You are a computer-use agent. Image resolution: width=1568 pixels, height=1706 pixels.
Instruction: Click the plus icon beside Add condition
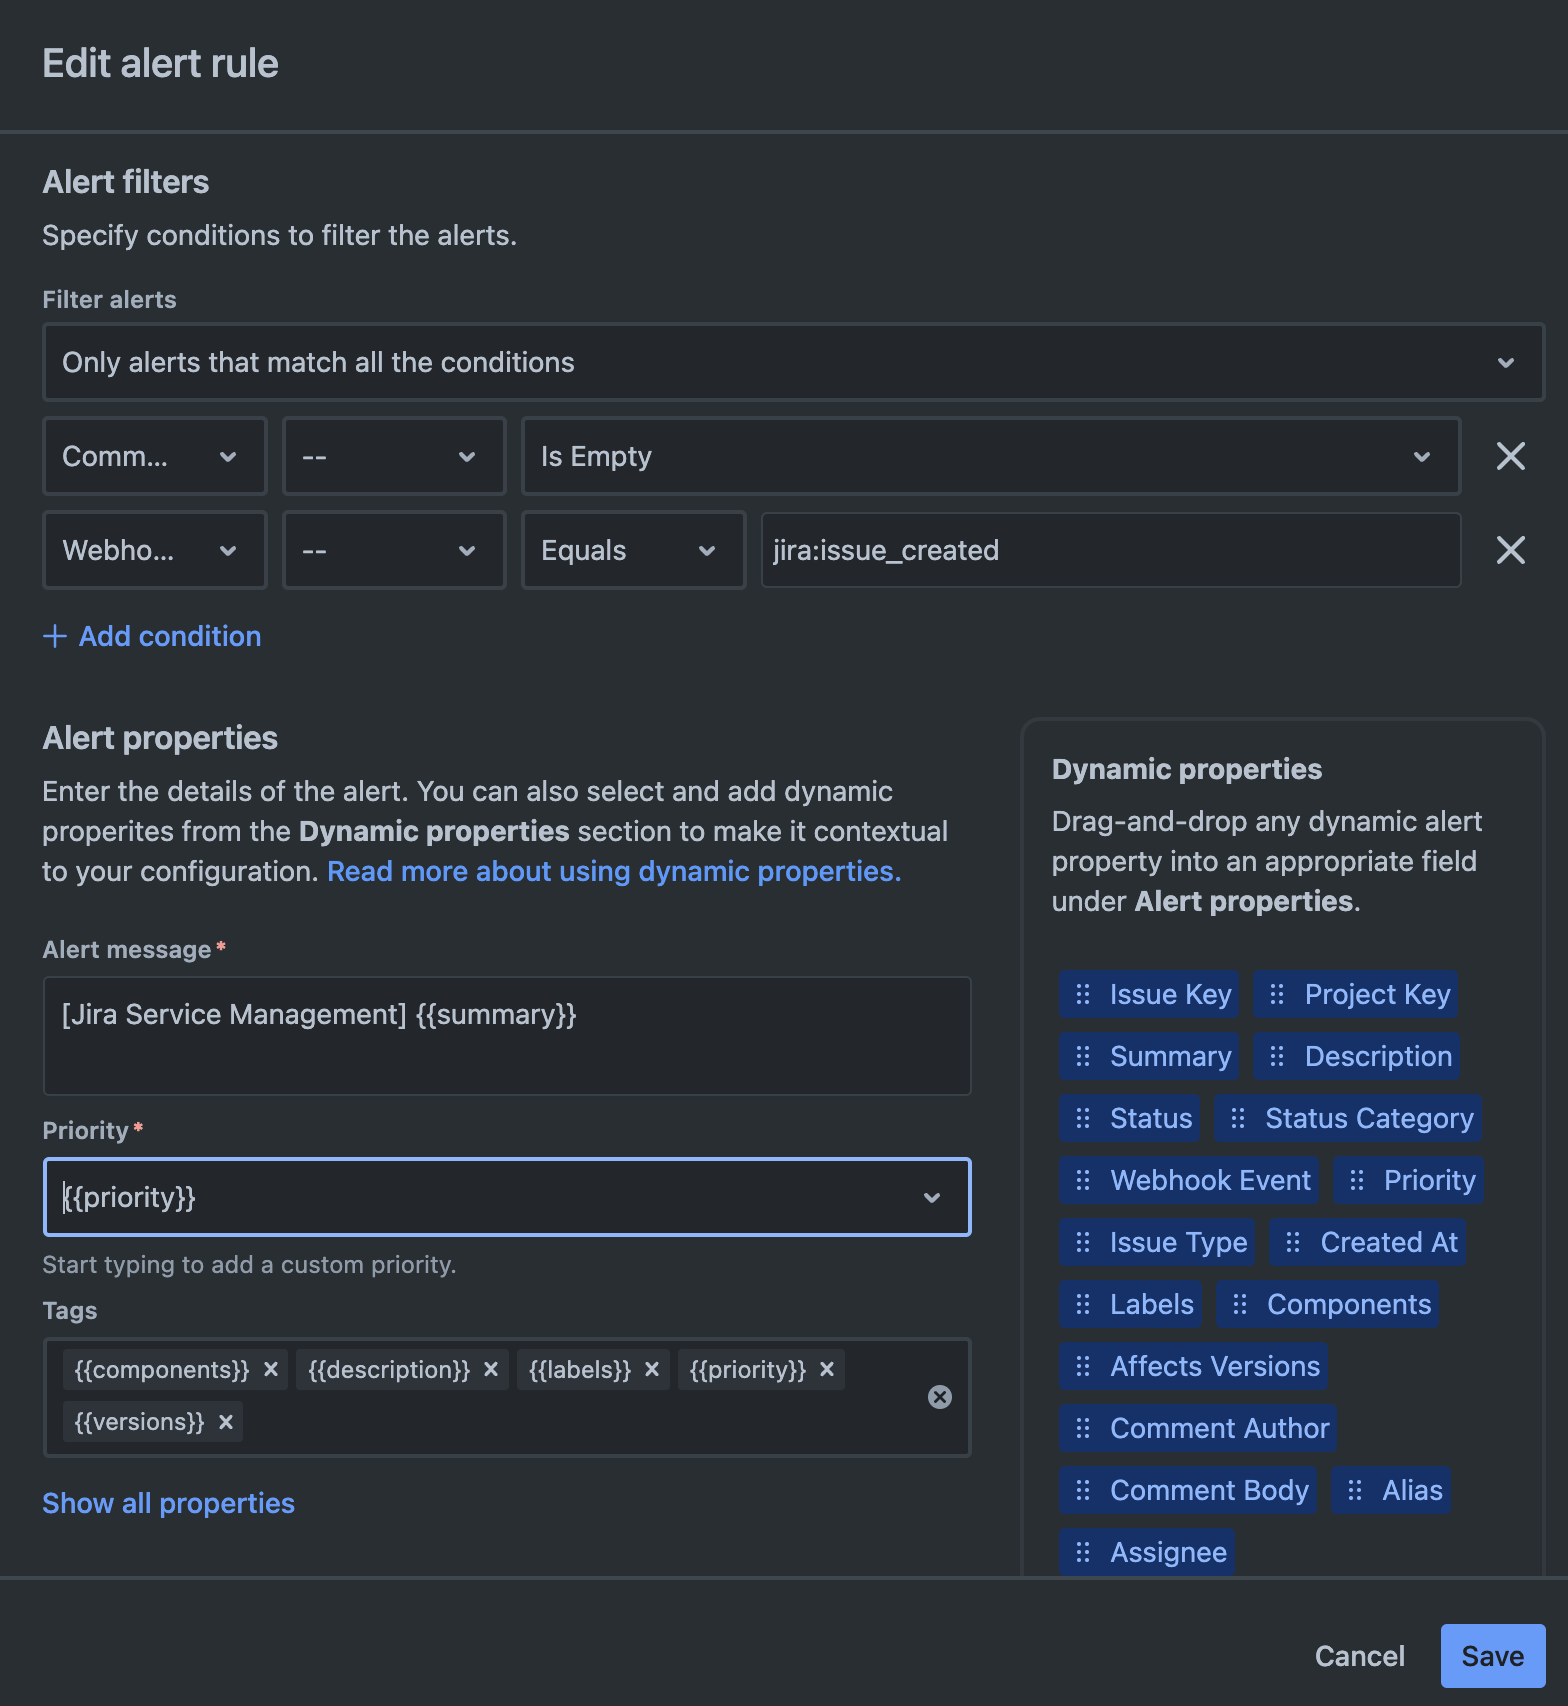pos(55,636)
